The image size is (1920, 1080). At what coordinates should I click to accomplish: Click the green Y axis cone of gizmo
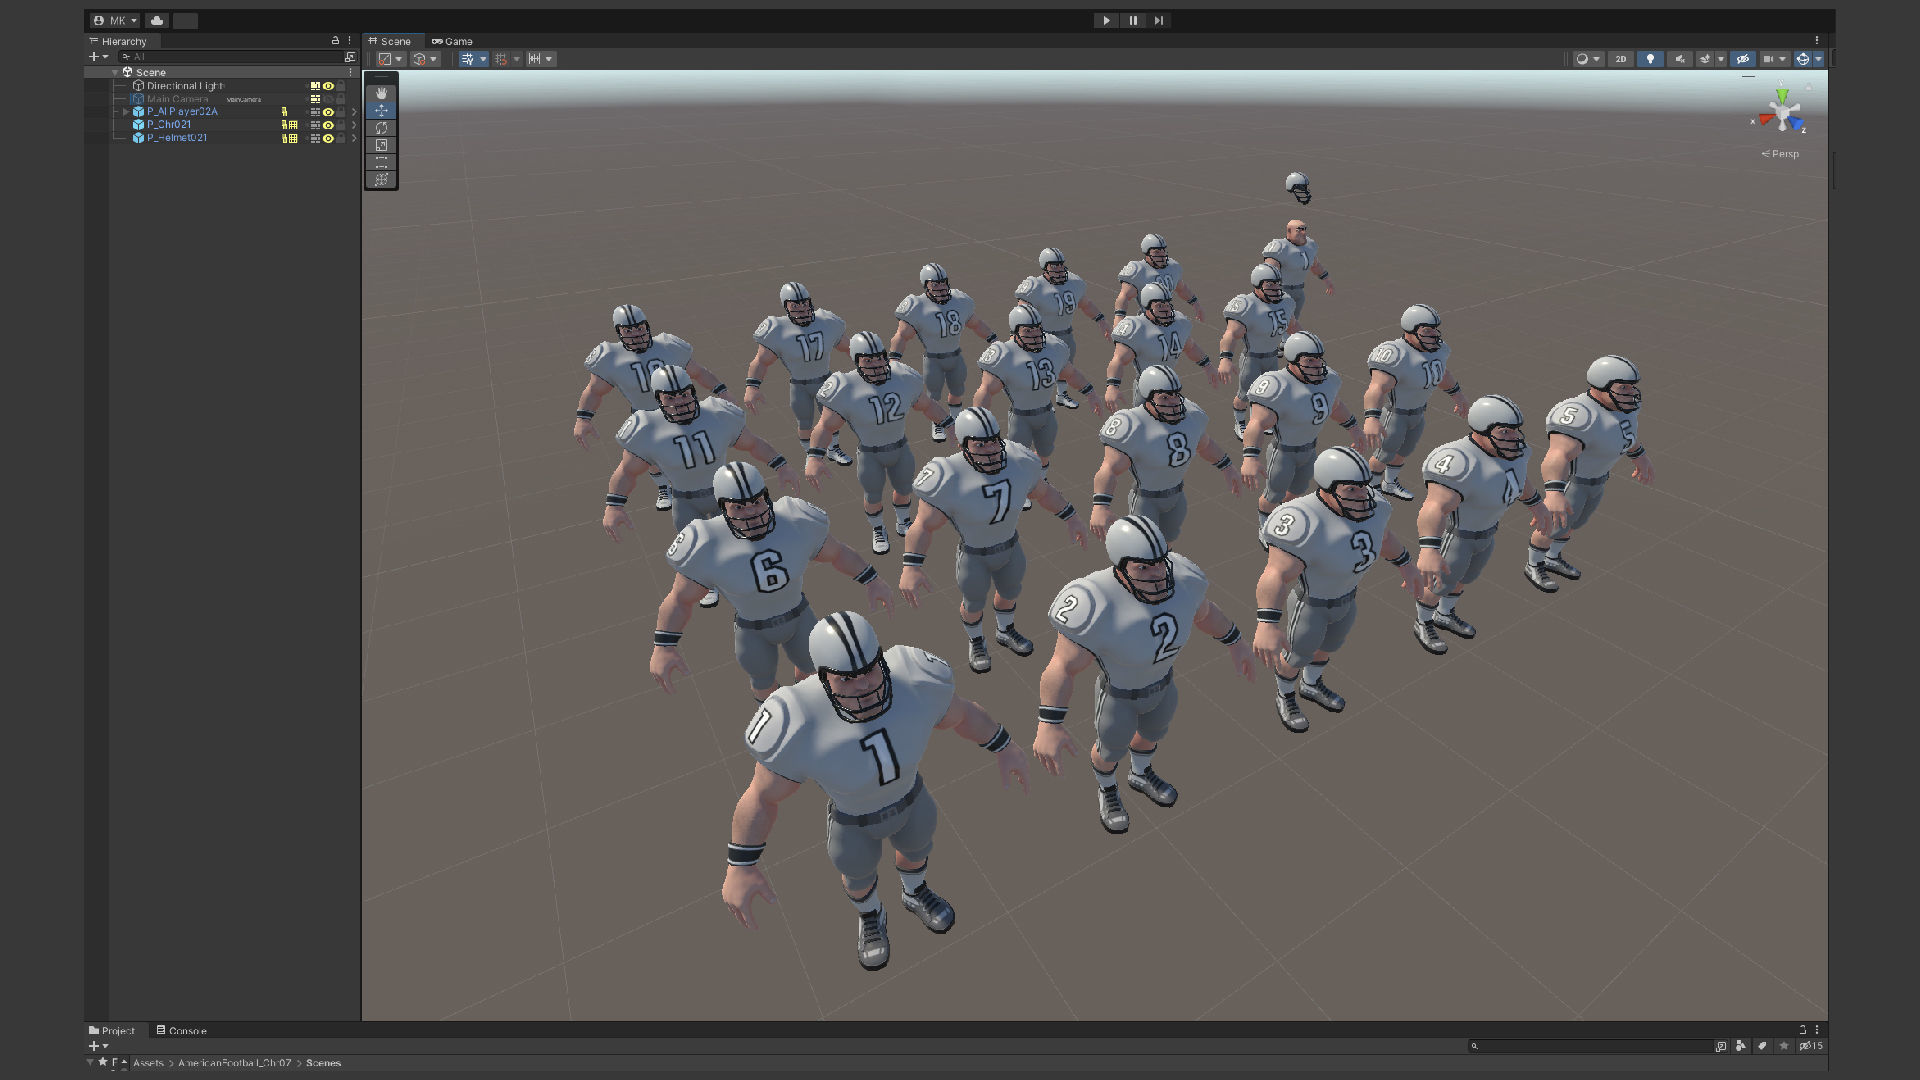click(x=1782, y=96)
